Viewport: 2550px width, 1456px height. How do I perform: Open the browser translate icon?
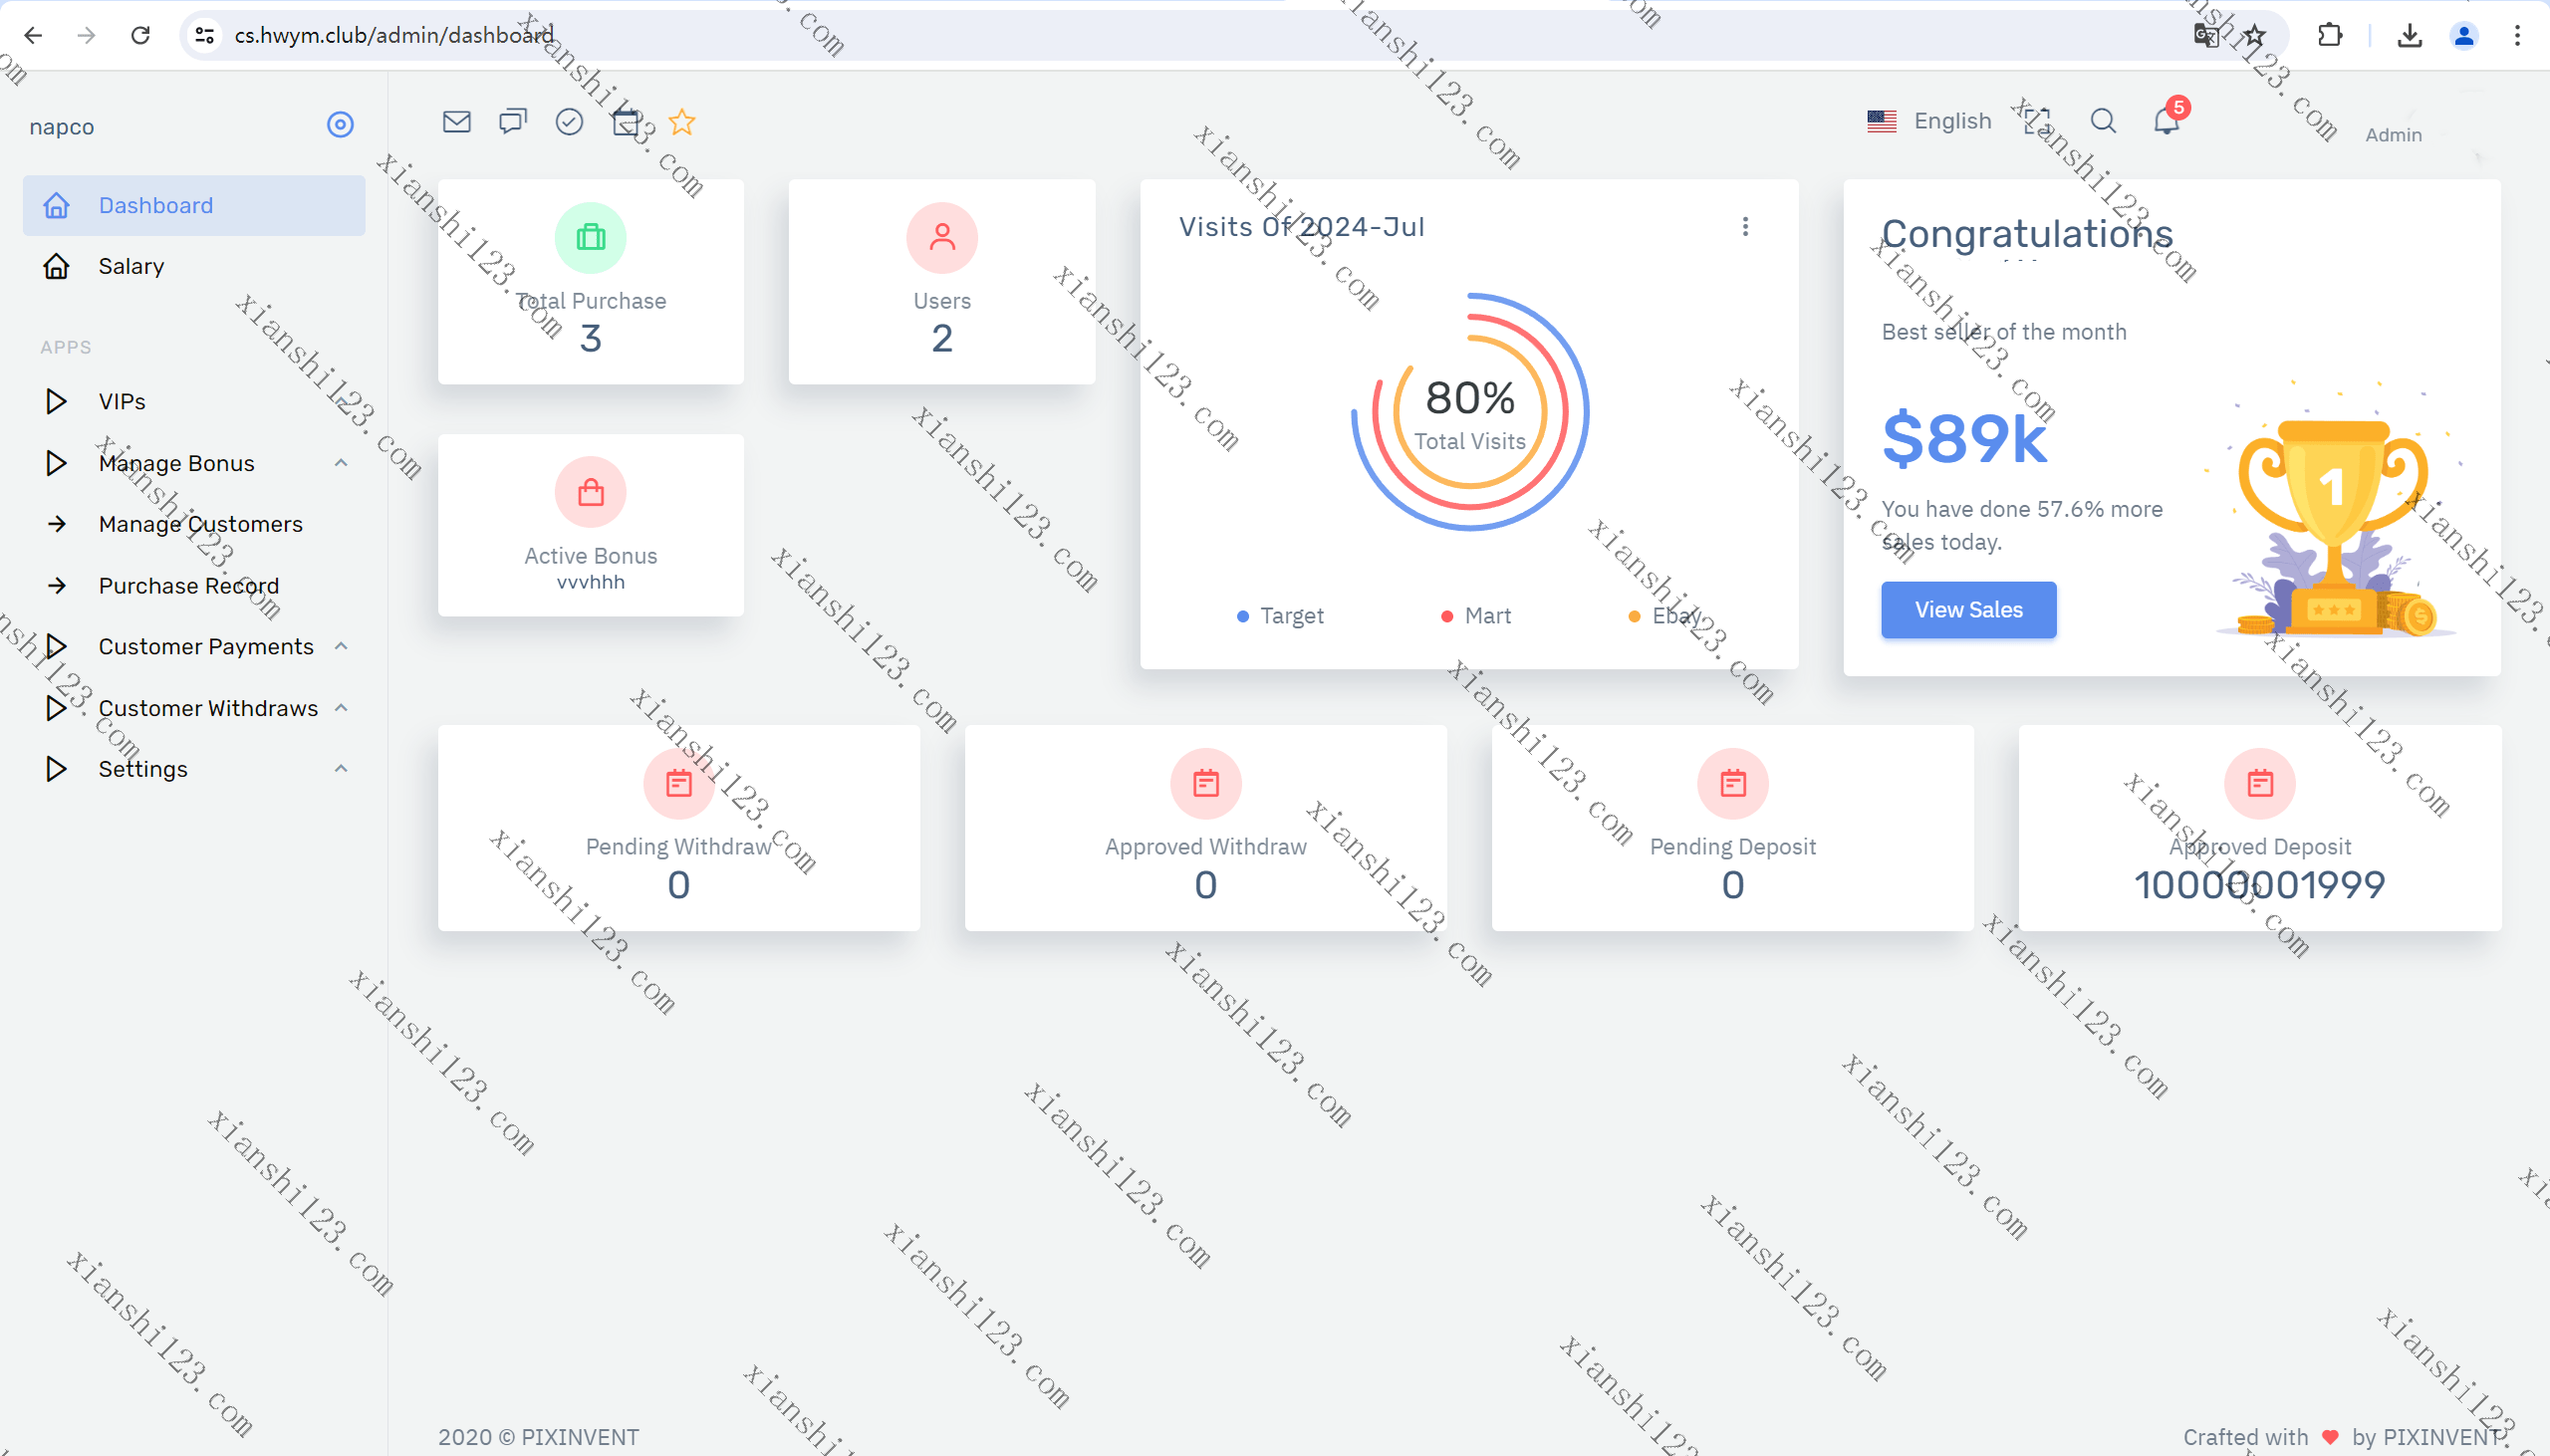(x=2205, y=36)
